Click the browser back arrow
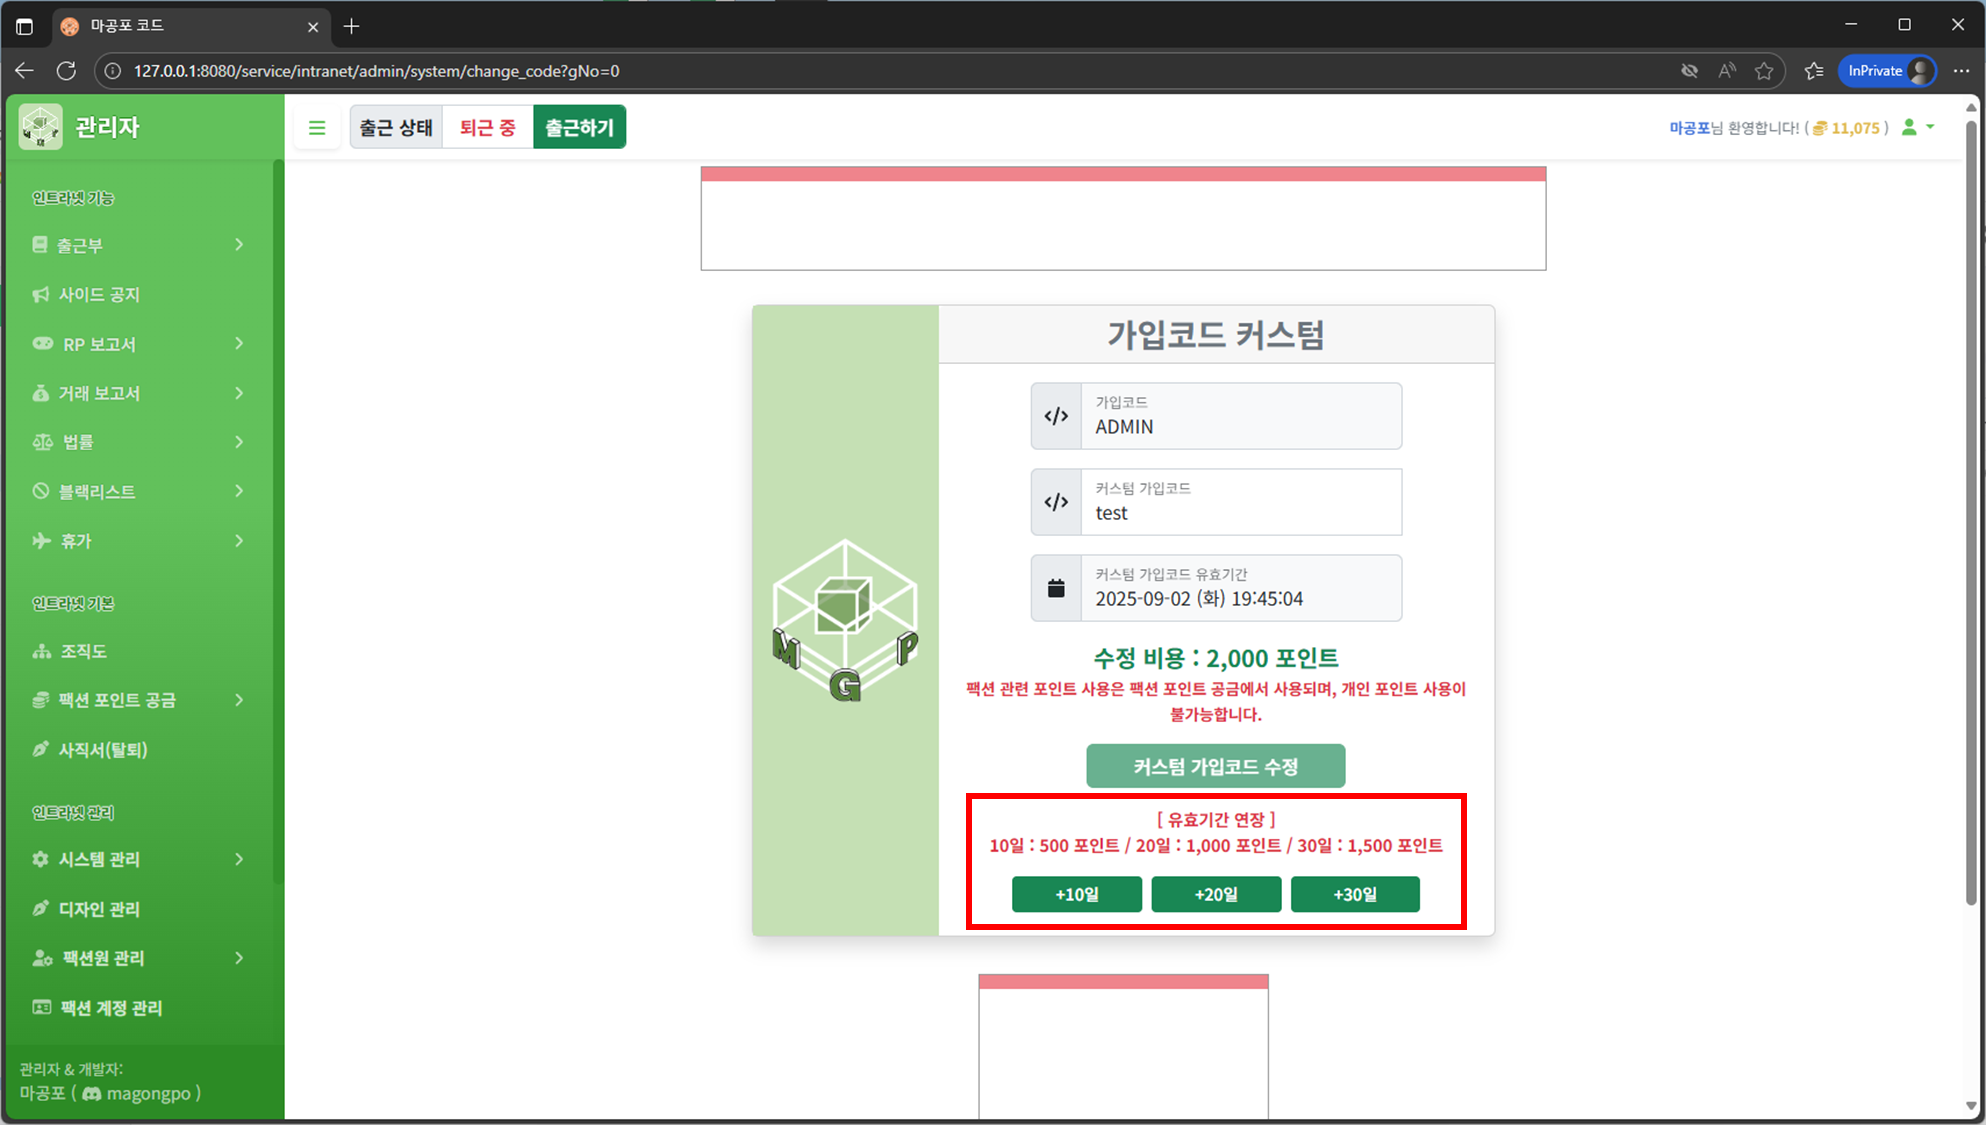The height and width of the screenshot is (1125, 1986). (24, 71)
